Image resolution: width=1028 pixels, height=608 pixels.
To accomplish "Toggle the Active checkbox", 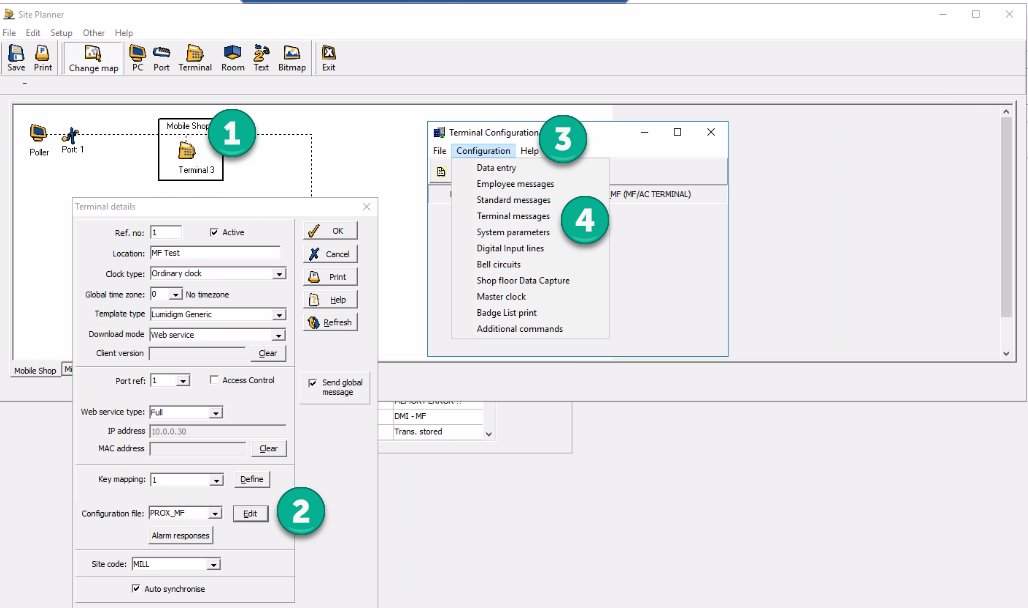I will [214, 232].
